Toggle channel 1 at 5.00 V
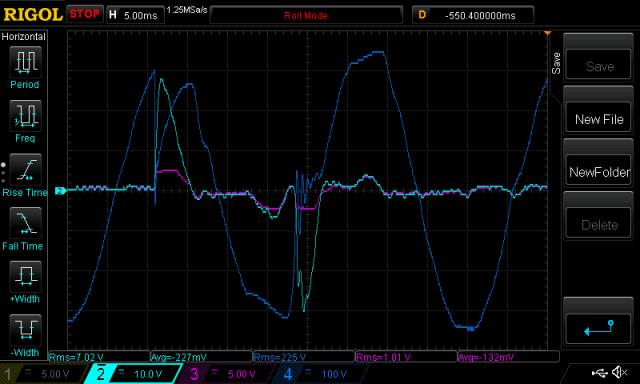 click(x=44, y=374)
